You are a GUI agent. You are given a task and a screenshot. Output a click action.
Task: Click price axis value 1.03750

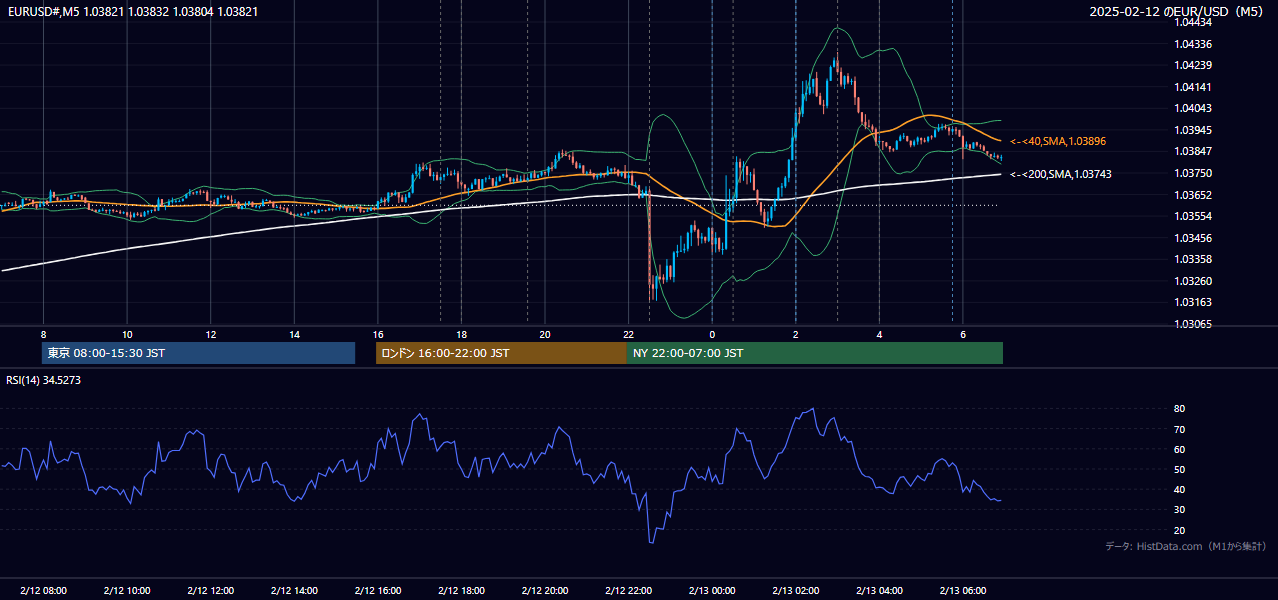click(1193, 173)
